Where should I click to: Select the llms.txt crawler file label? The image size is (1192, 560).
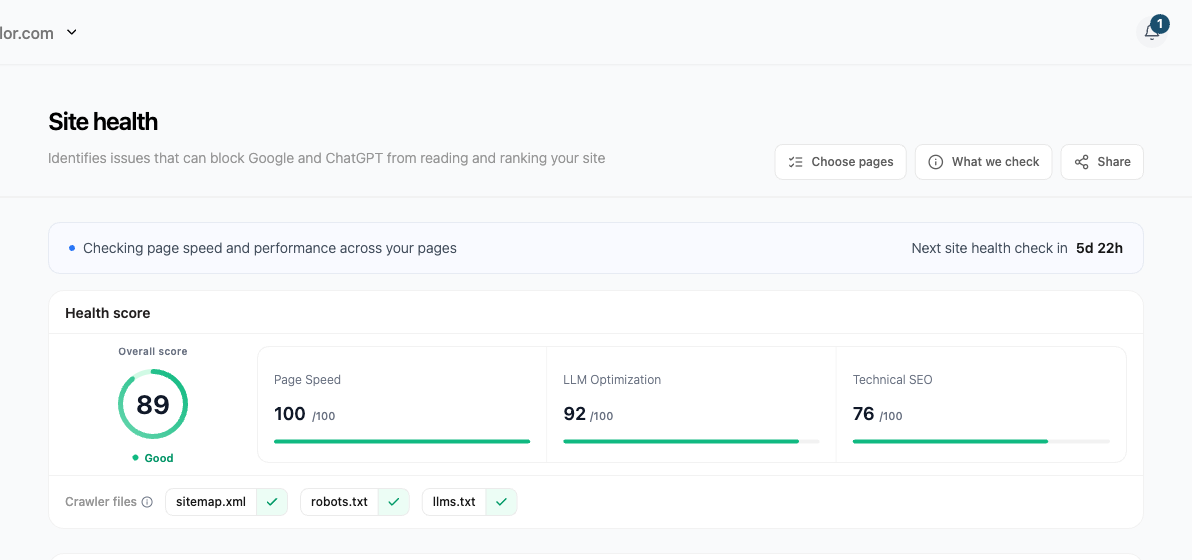pos(454,502)
